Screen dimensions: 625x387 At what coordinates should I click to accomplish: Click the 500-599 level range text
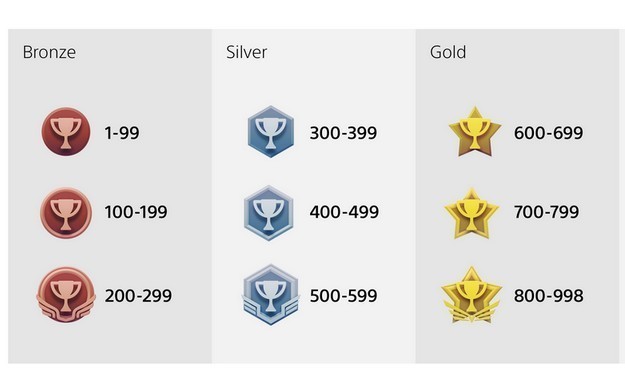click(343, 296)
